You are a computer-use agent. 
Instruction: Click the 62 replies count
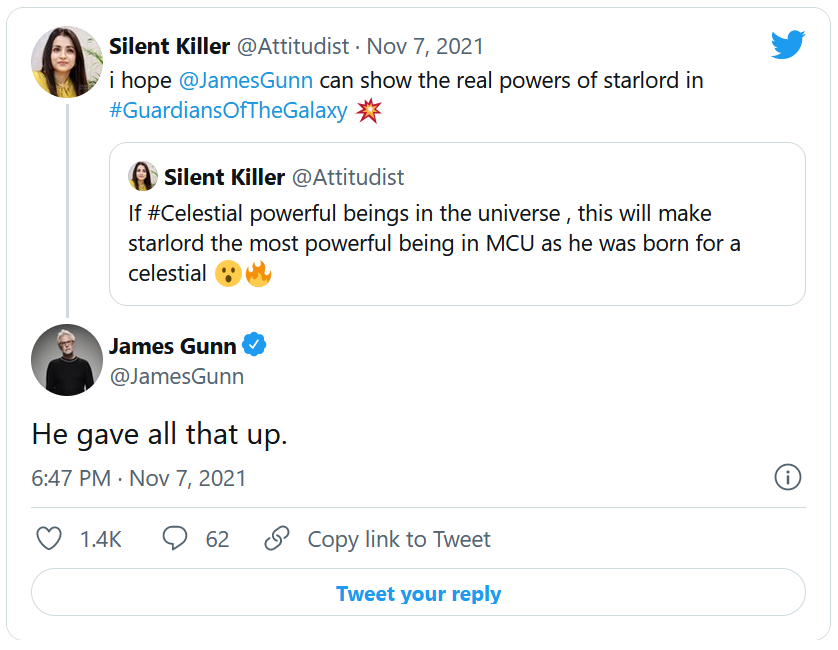(217, 539)
